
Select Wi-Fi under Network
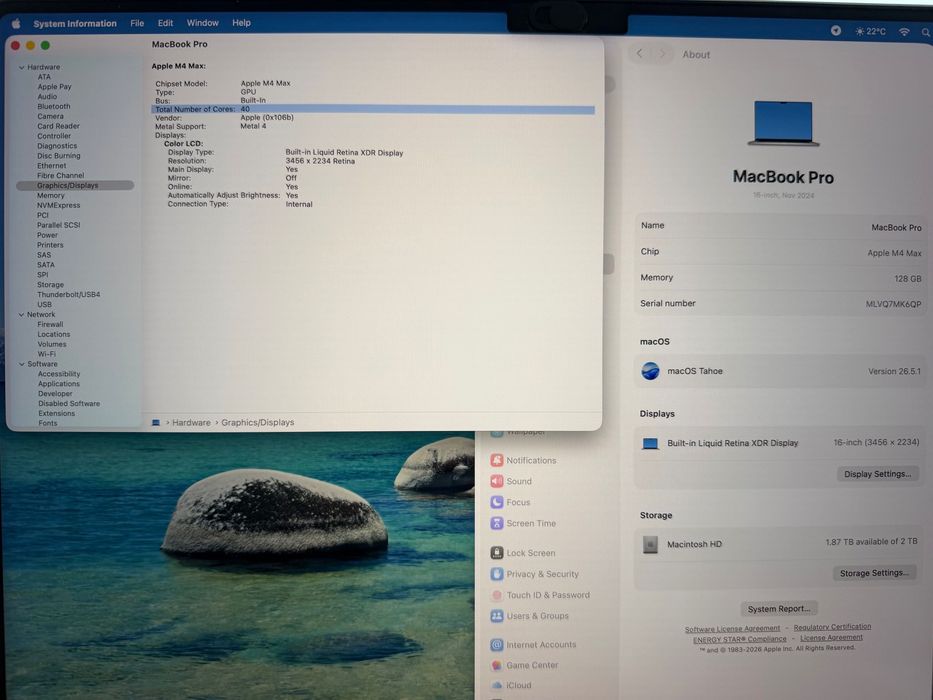[46, 354]
